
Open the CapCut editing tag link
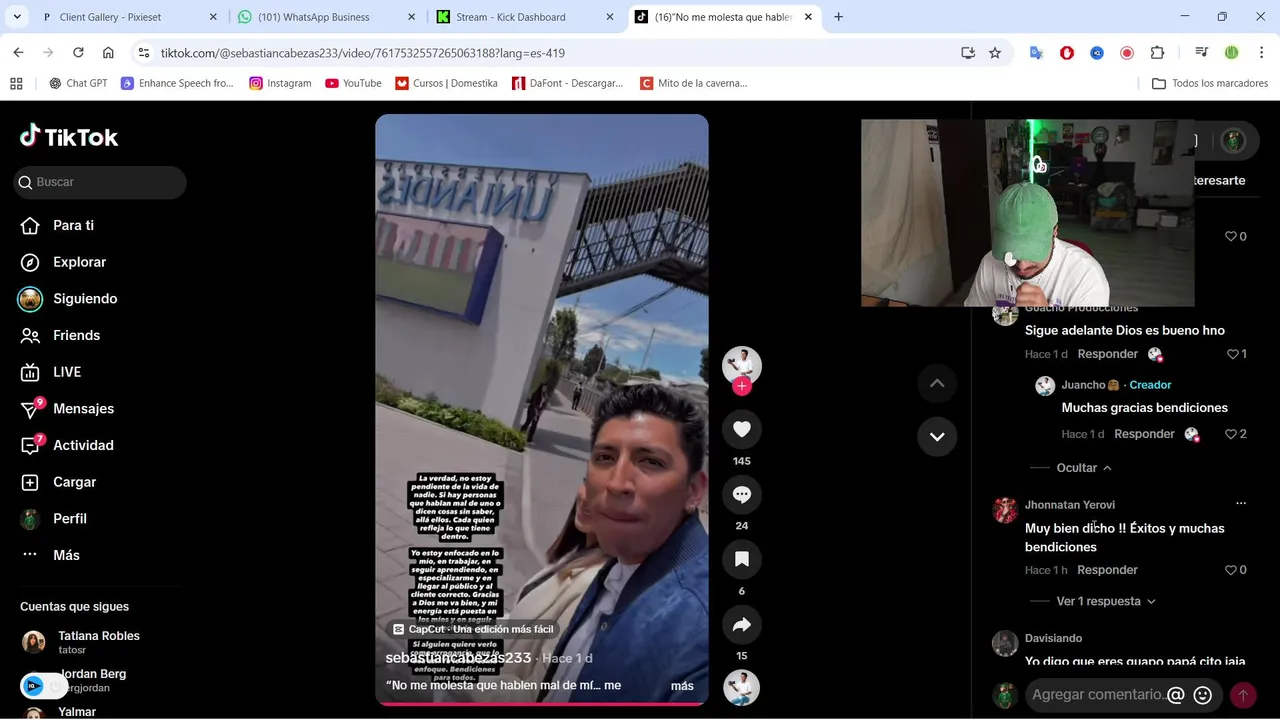(x=472, y=629)
